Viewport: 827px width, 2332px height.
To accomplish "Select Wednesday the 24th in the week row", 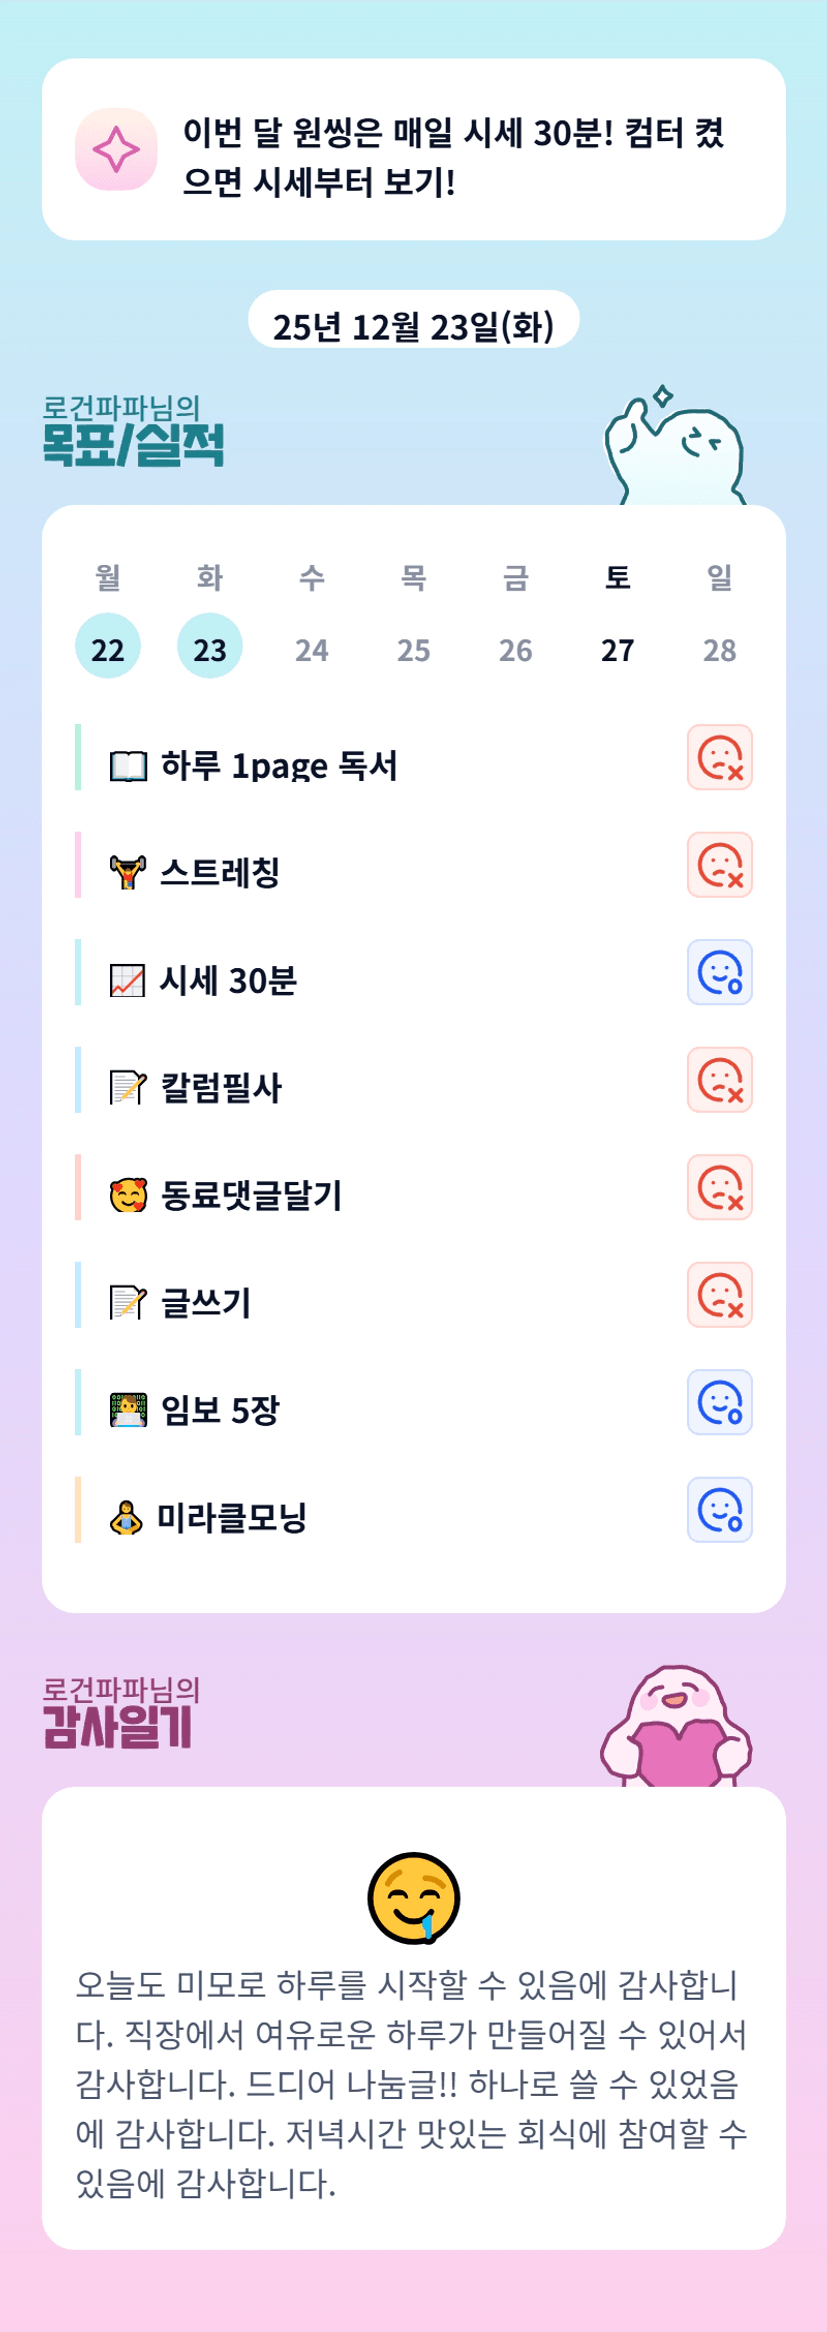I will click(x=312, y=649).
